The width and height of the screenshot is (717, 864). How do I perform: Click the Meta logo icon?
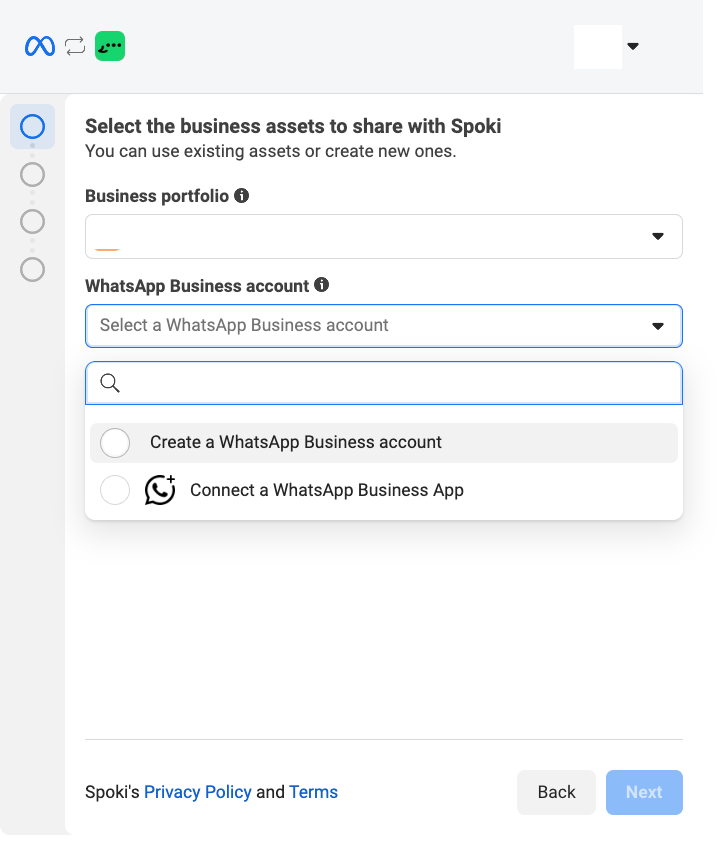[40, 46]
